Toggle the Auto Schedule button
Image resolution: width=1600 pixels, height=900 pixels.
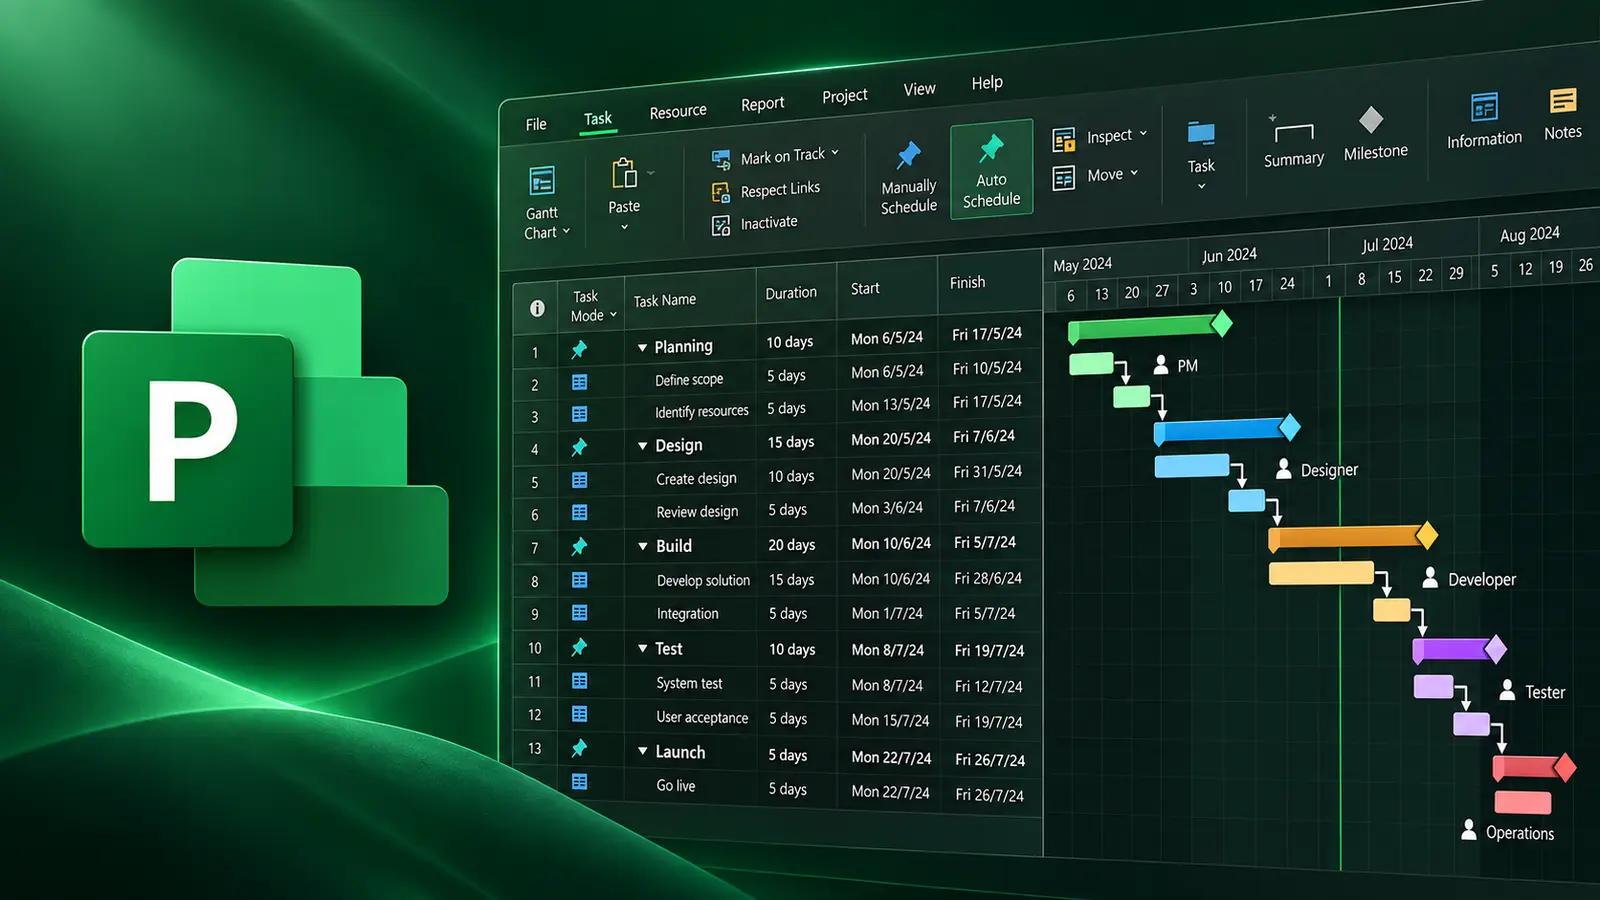click(x=991, y=169)
